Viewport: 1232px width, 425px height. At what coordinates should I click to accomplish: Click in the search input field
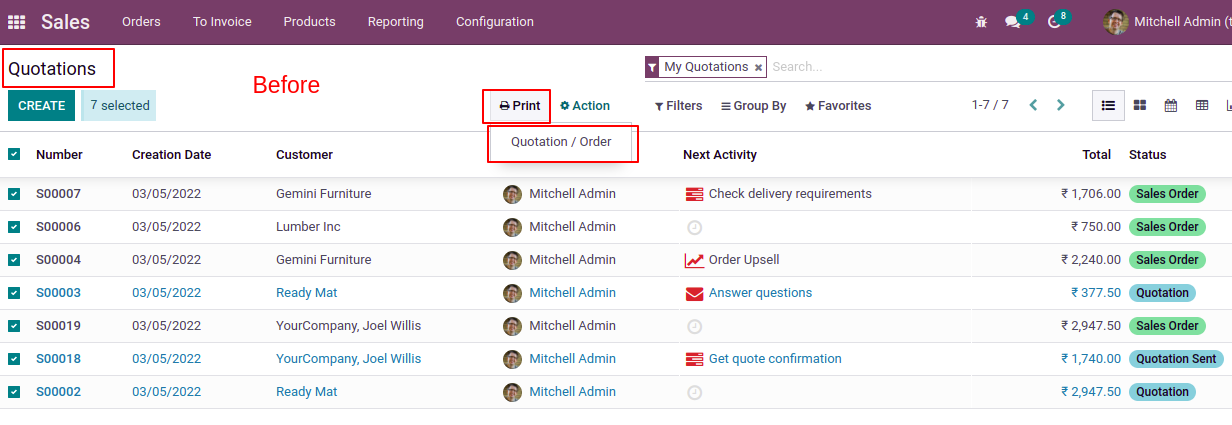pos(900,67)
